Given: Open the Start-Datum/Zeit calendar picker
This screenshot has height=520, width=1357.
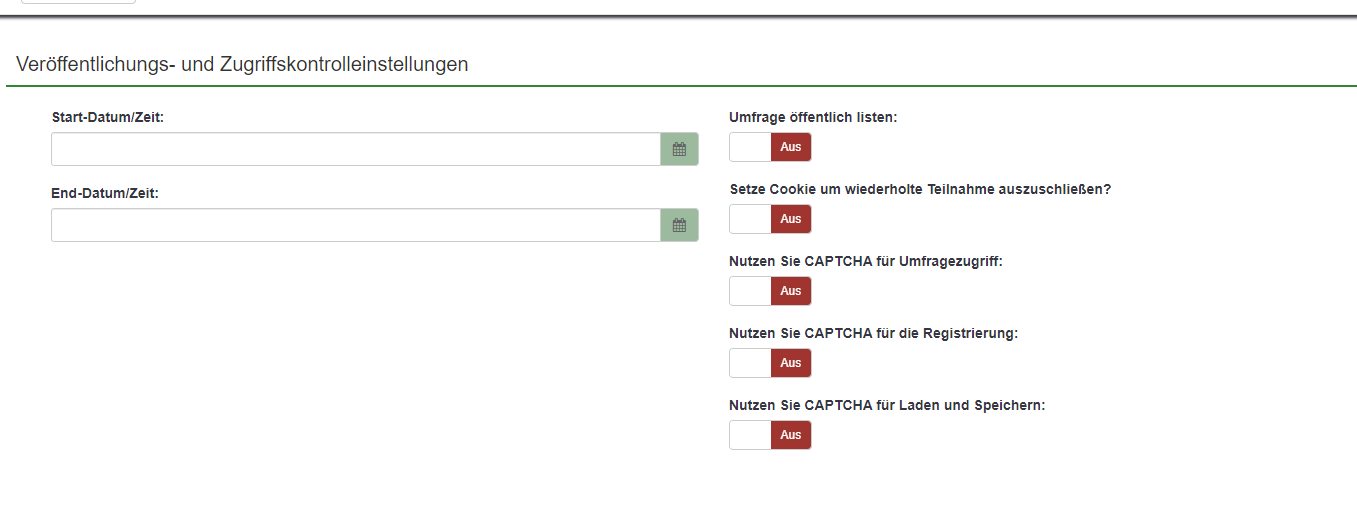Looking at the screenshot, I should click(679, 149).
